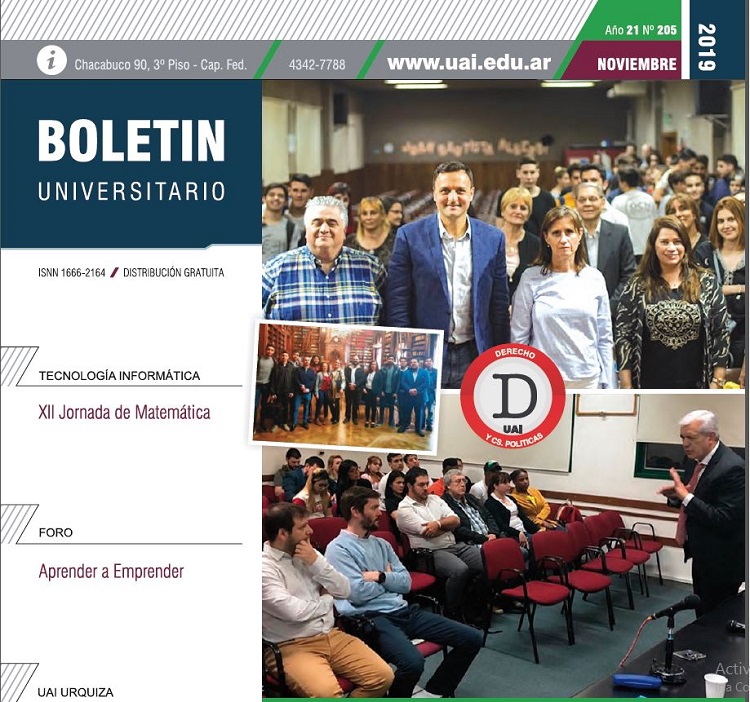Image resolution: width=750 pixels, height=702 pixels.
Task: Open the www.uai.edu.ar website link
Action: [x=469, y=62]
